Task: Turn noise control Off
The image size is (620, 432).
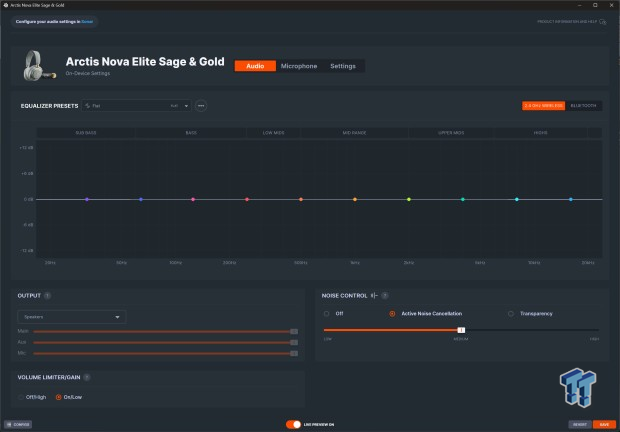Action: point(327,313)
